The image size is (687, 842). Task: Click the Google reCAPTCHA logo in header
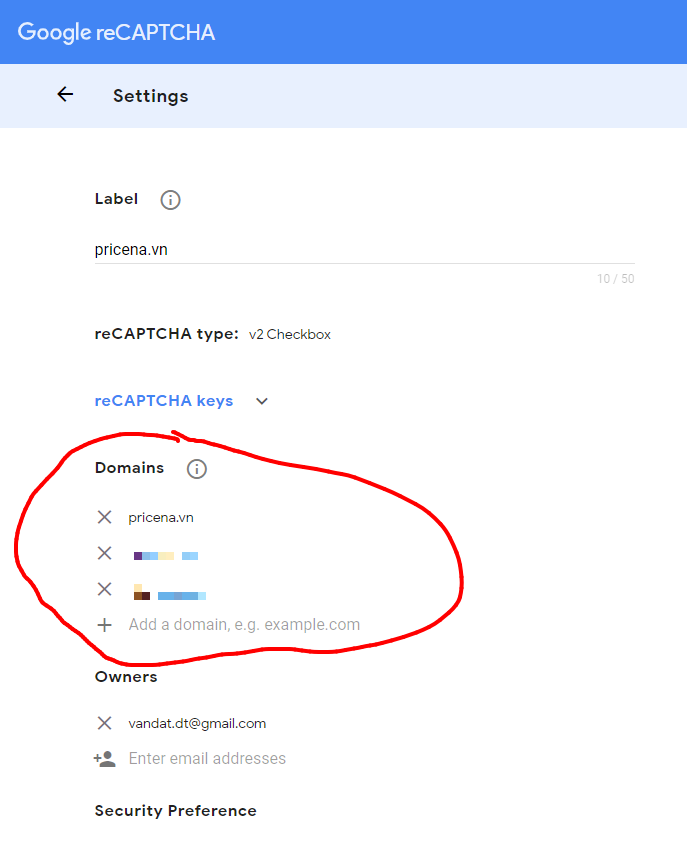click(x=116, y=32)
